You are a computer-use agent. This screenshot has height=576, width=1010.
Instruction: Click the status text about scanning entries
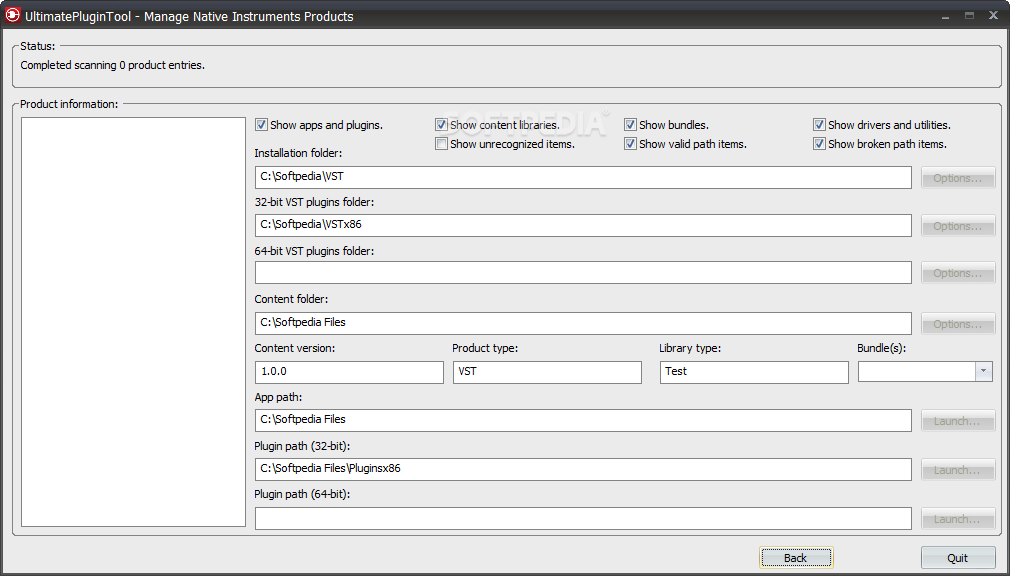tap(113, 65)
